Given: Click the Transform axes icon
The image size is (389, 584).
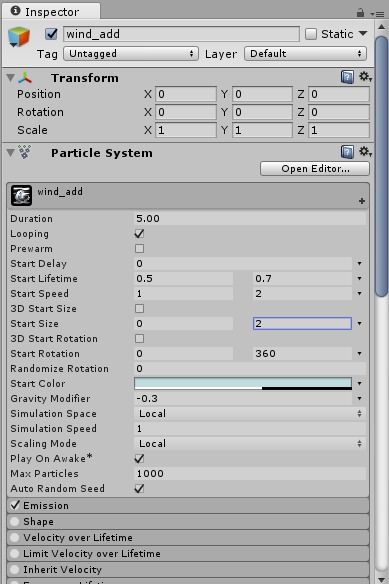Looking at the screenshot, I should (25, 78).
